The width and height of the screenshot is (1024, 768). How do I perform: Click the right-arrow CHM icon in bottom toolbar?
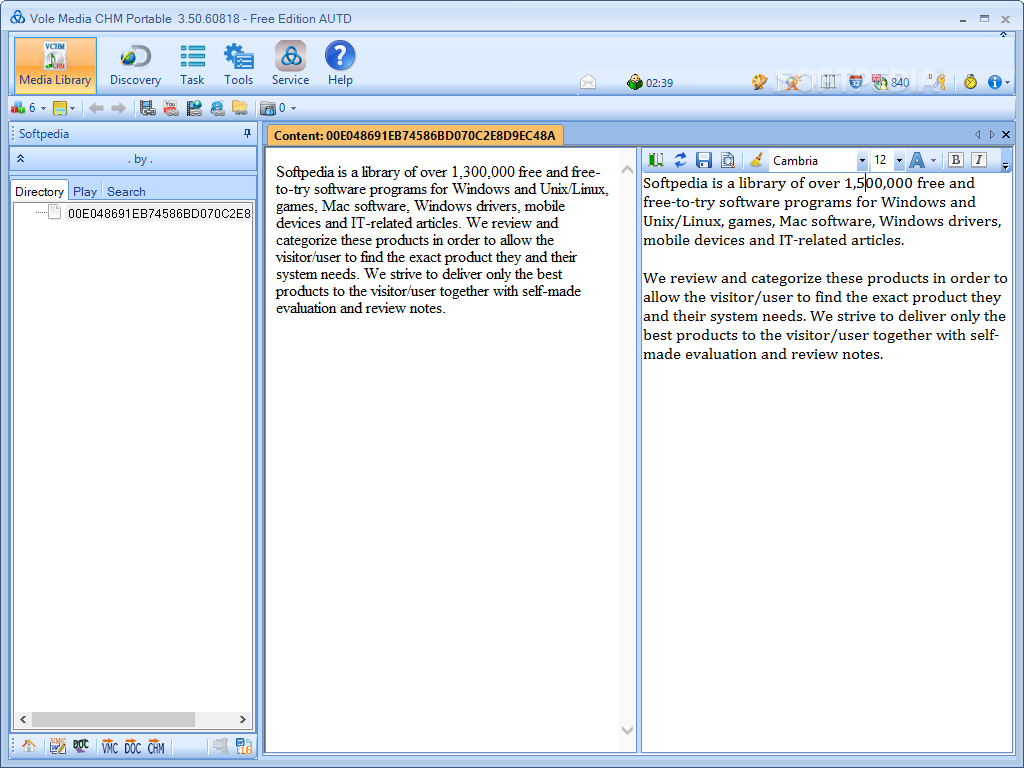[156, 746]
